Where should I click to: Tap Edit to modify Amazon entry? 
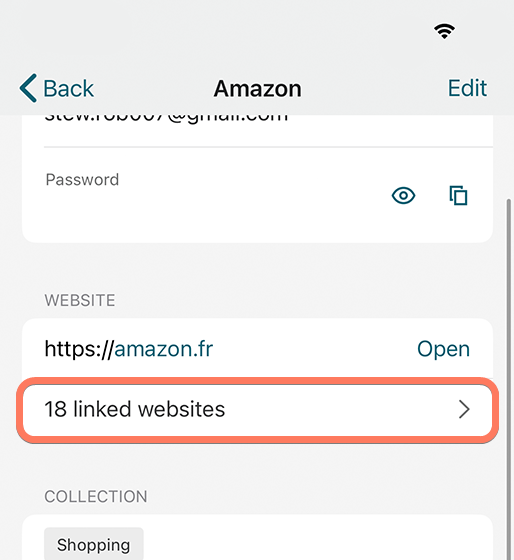point(467,88)
